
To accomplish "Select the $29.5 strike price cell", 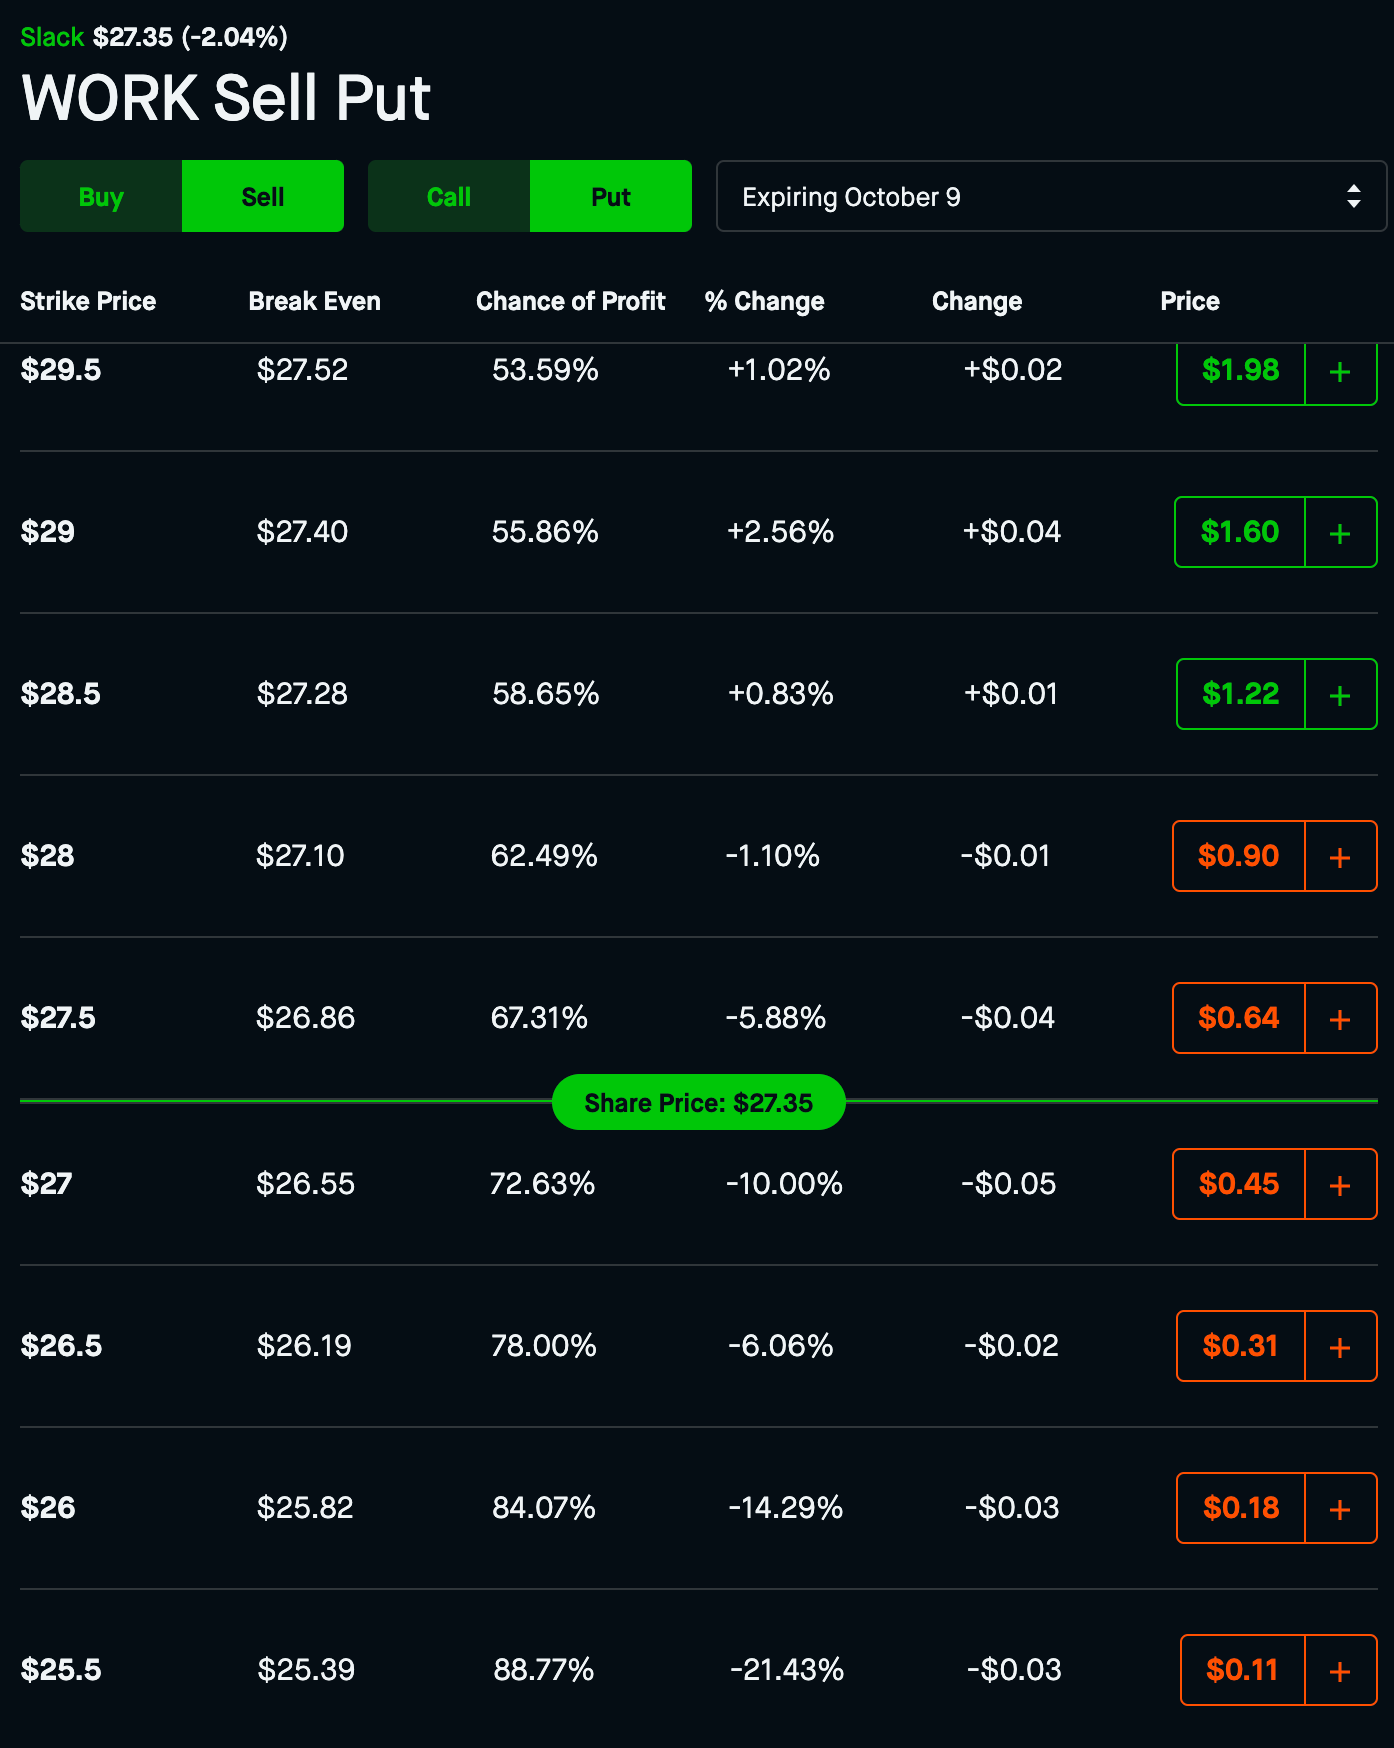I will 61,370.
